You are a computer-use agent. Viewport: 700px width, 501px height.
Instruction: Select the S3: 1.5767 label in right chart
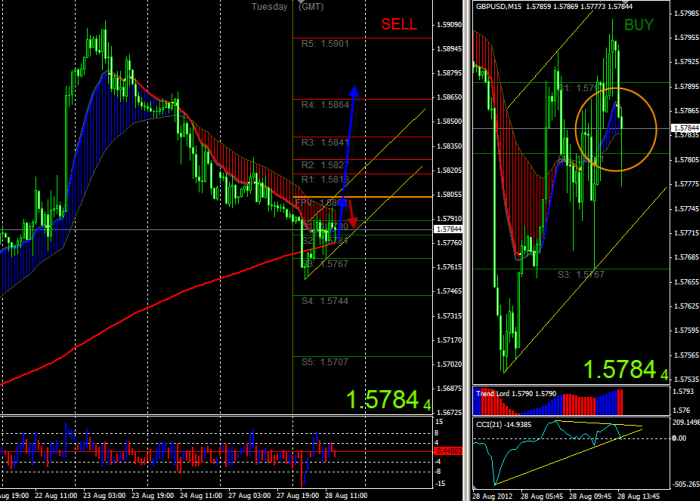click(581, 275)
